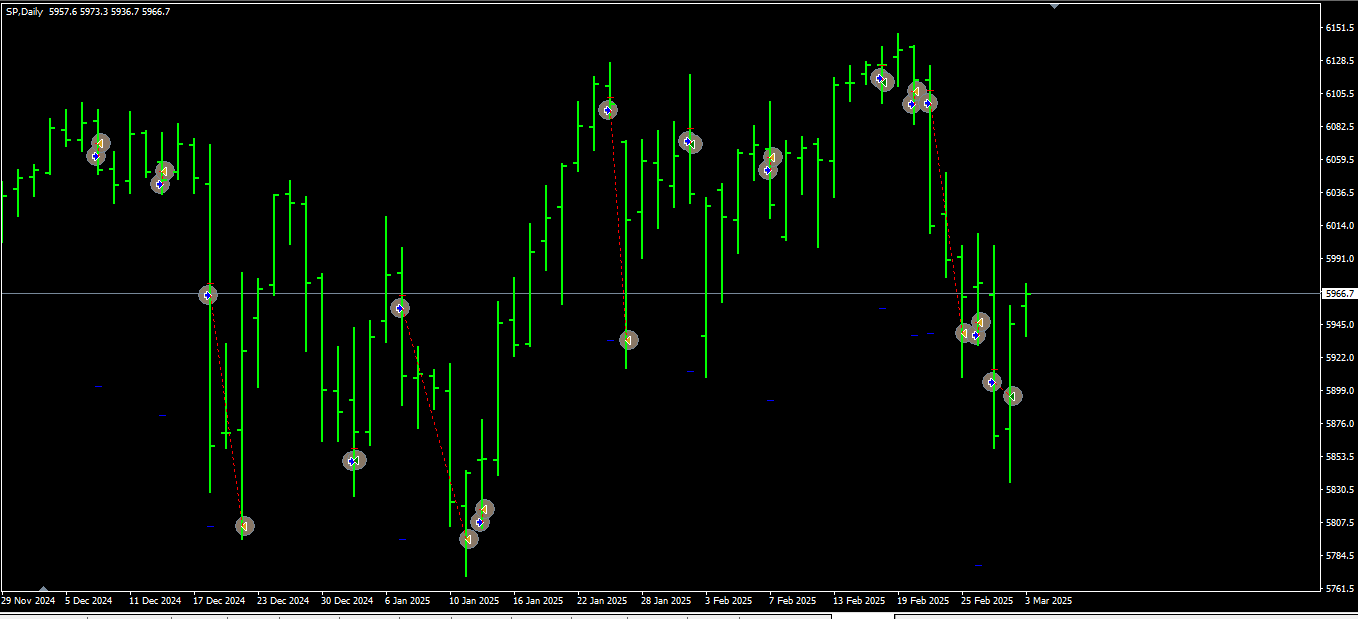
Task: Click the 6151.5 price axis label
Action: tap(1339, 28)
